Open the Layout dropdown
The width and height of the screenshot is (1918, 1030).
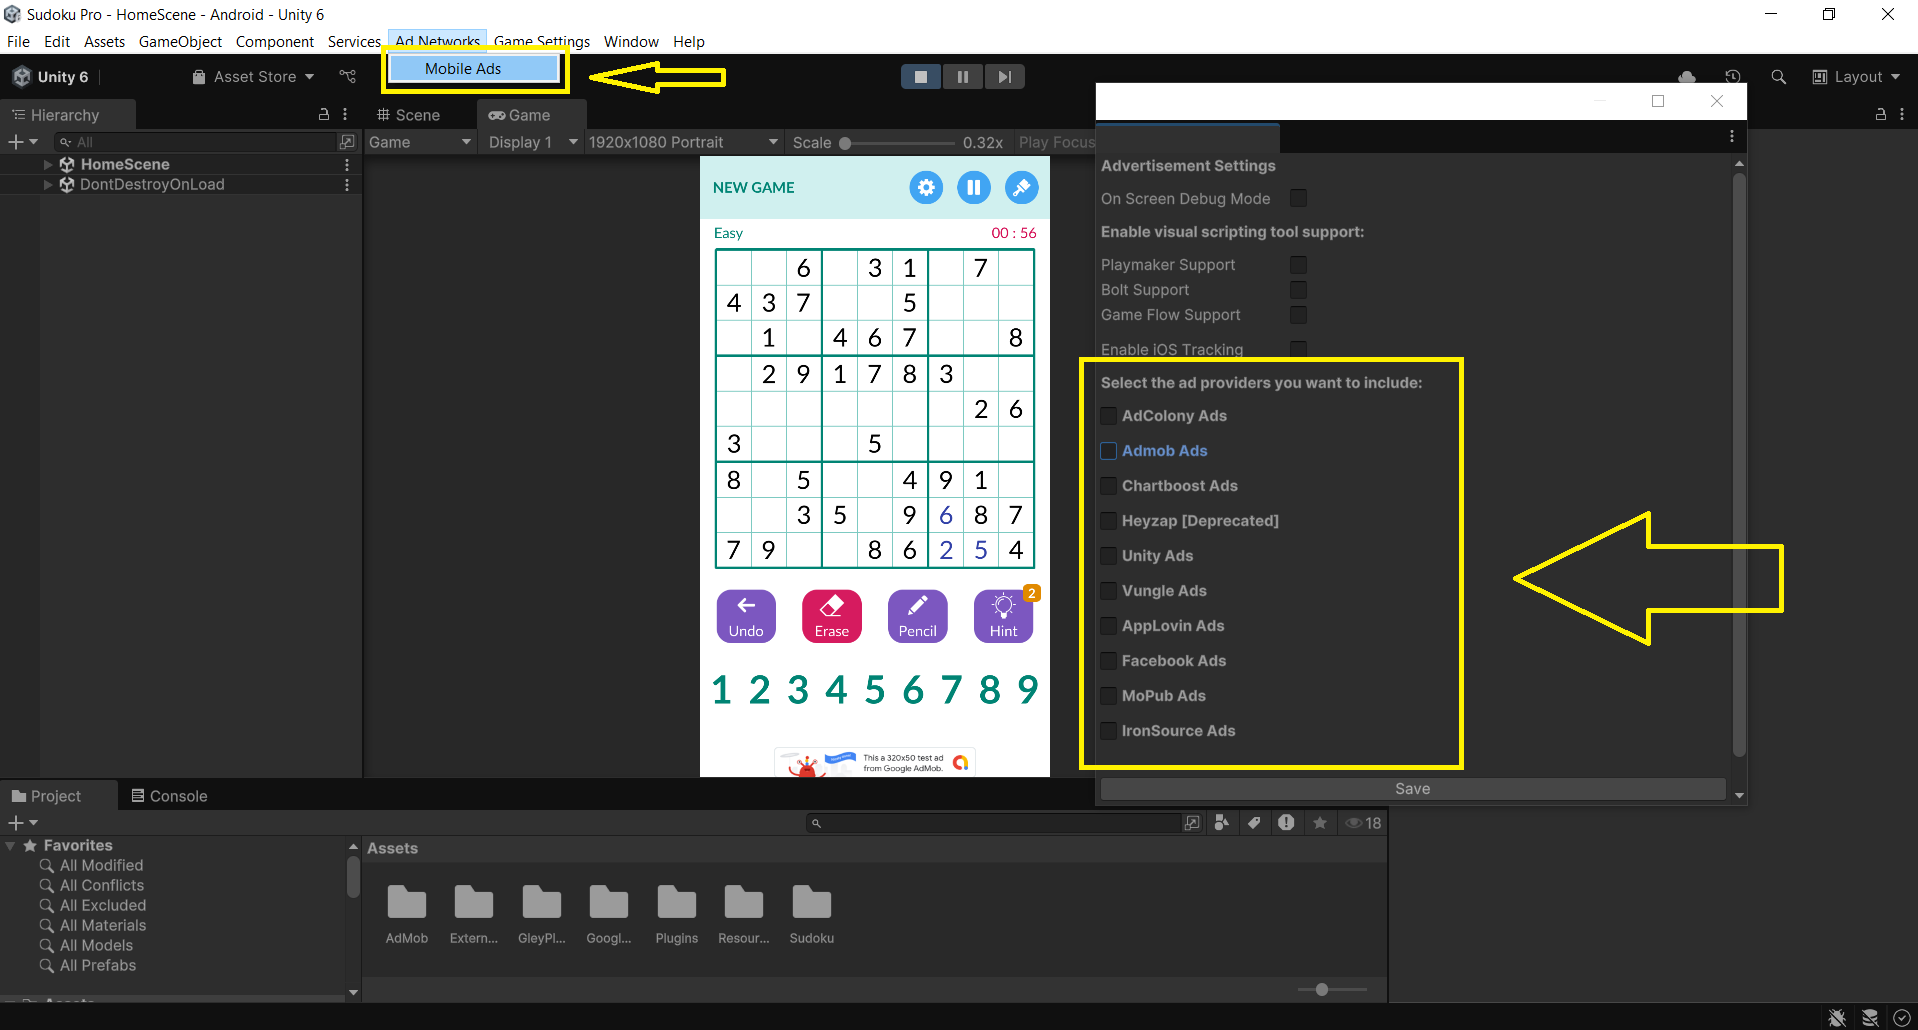1856,77
